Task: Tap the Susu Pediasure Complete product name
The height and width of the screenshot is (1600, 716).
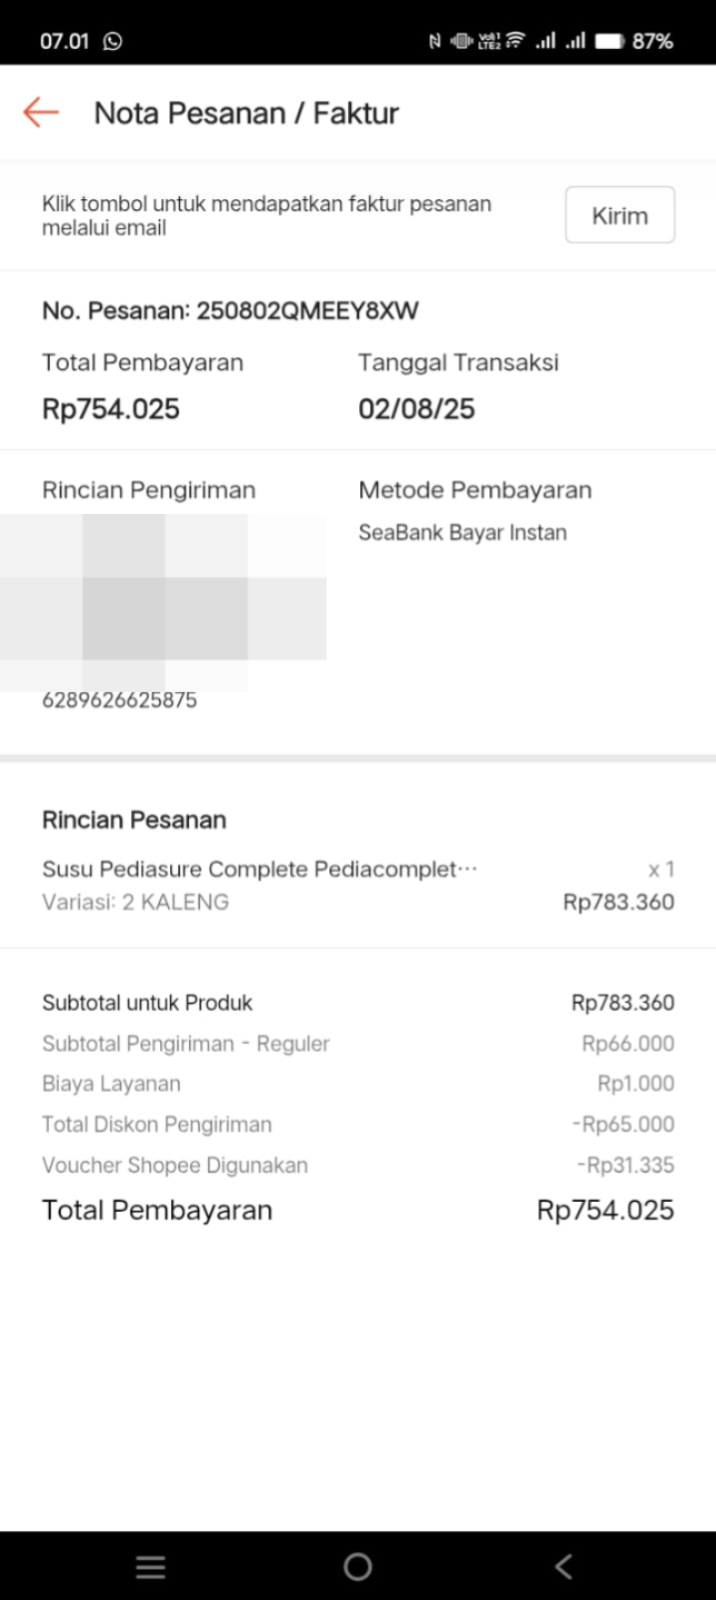Action: point(259,869)
